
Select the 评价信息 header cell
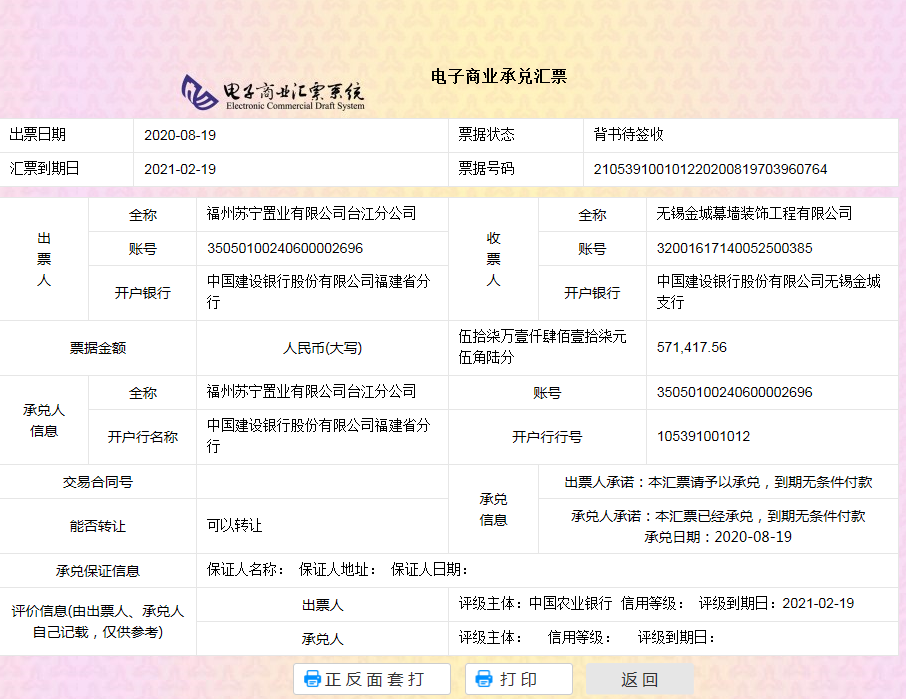[x=98, y=622]
